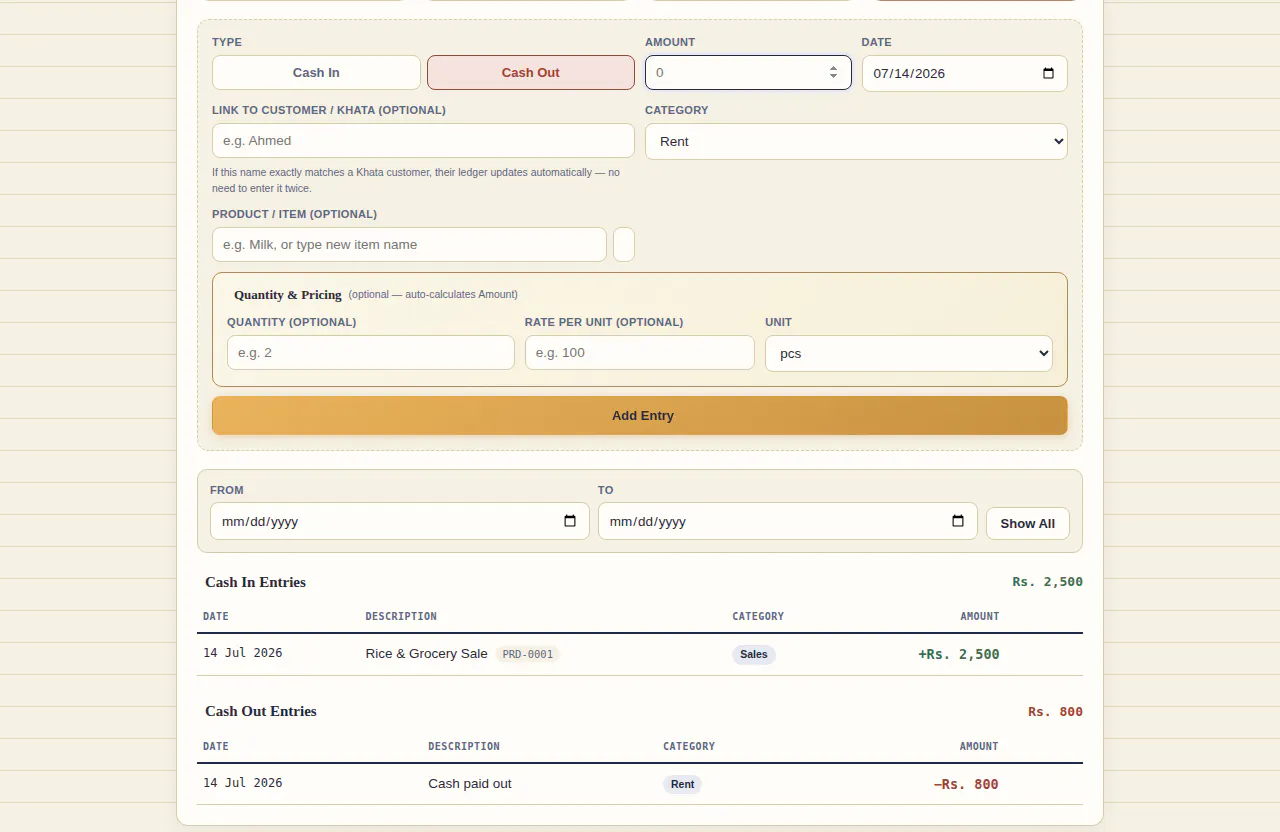
Task: Click the Cash paid out description
Action: click(x=470, y=784)
